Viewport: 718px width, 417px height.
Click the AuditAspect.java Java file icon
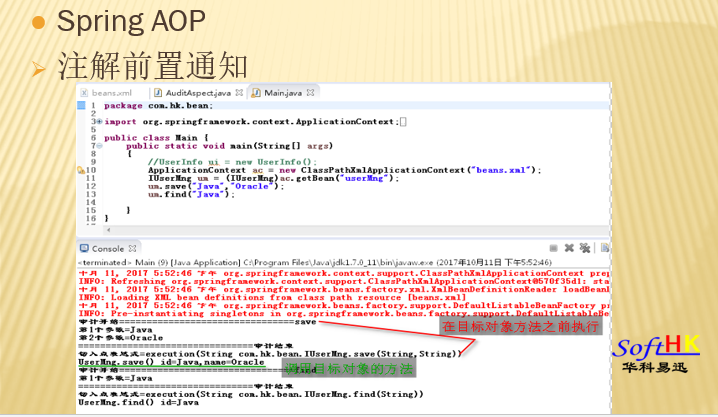158,93
